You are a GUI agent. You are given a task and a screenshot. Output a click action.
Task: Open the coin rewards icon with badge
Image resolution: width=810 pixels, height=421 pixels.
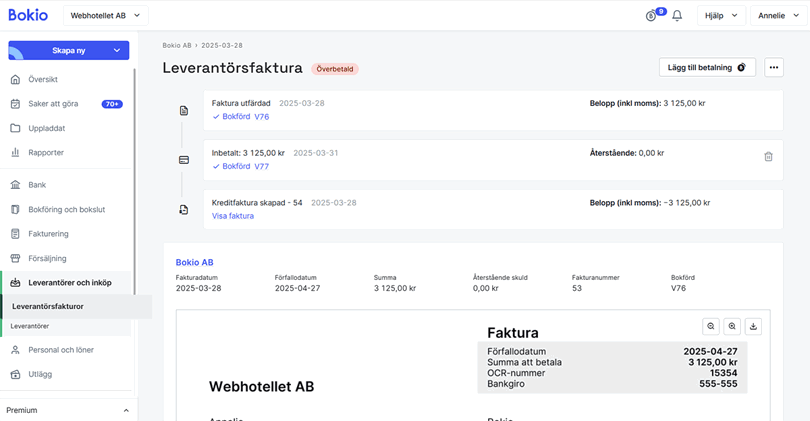[x=653, y=16]
